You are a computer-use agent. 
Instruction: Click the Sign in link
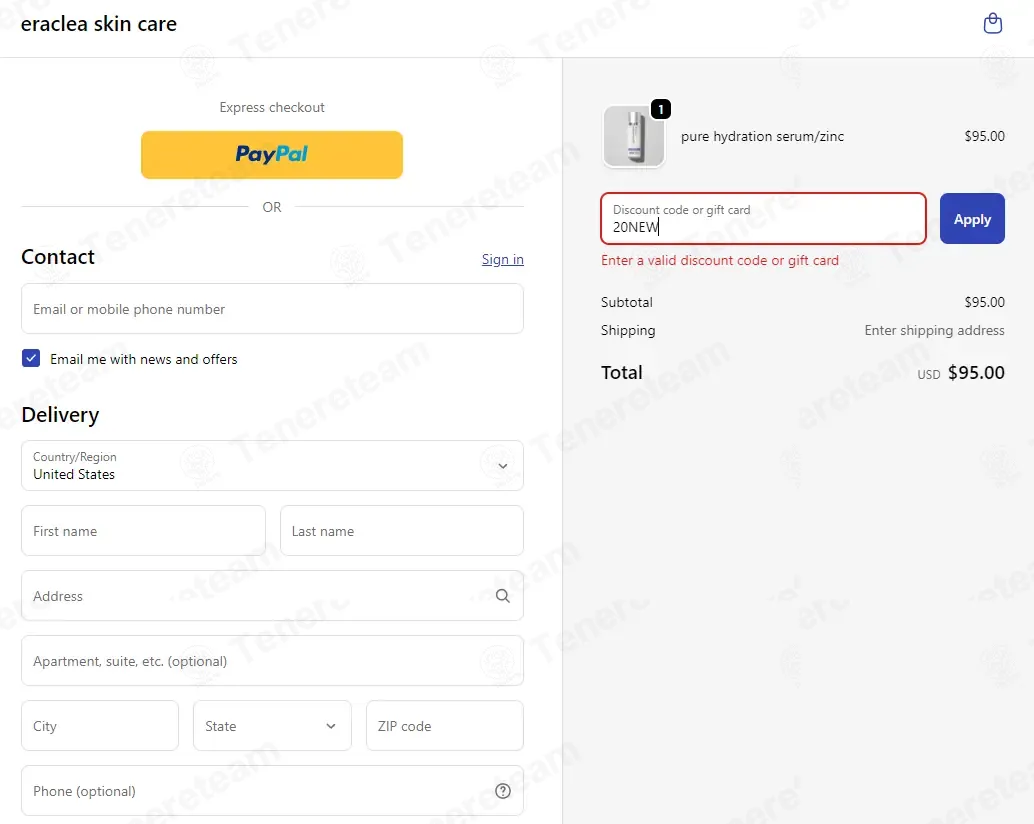pos(502,259)
